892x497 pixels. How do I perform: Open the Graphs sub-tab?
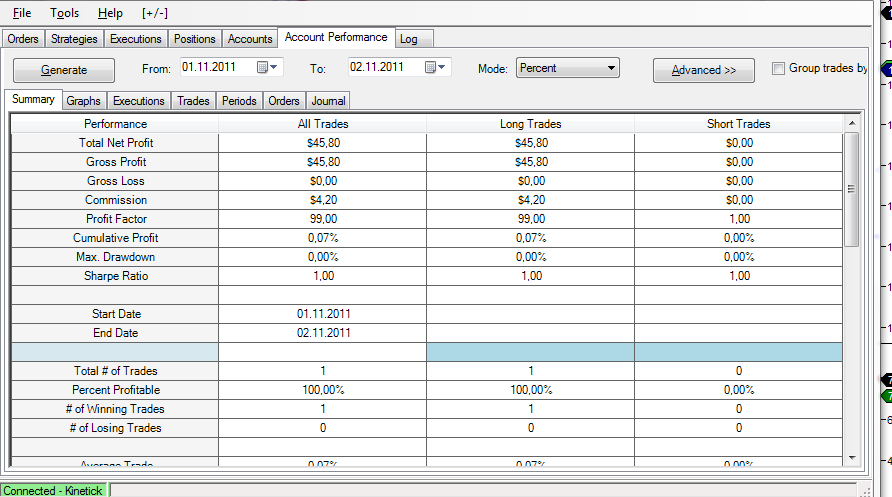pos(83,101)
